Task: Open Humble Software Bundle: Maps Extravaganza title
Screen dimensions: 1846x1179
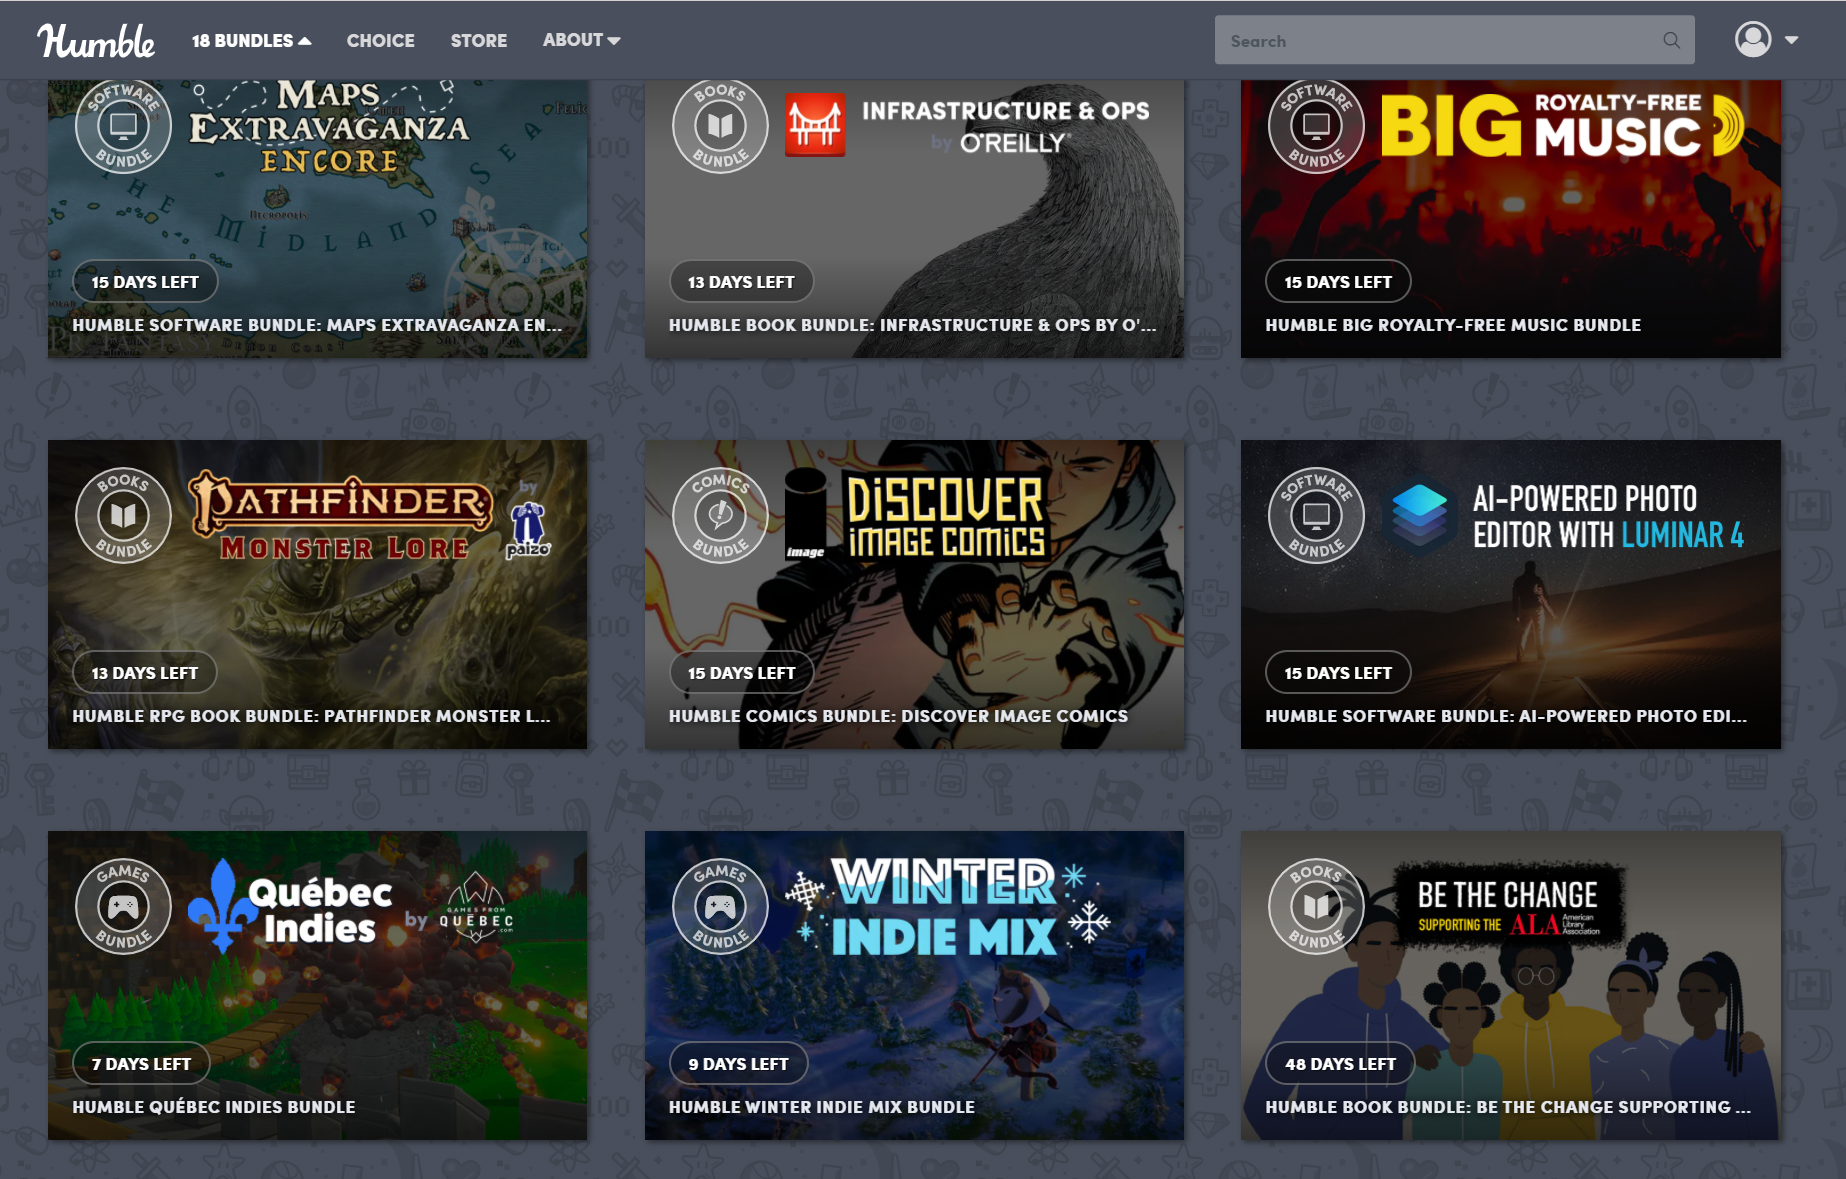Action: (x=317, y=325)
